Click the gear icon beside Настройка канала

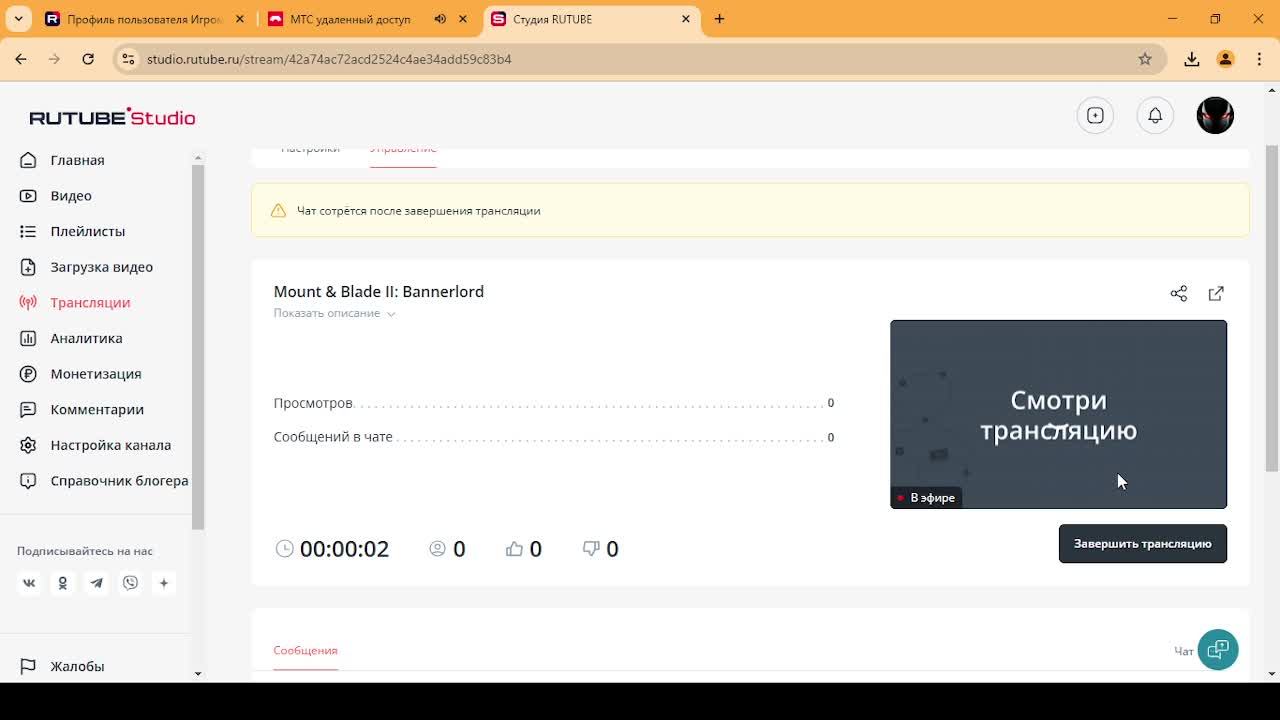tap(28, 445)
